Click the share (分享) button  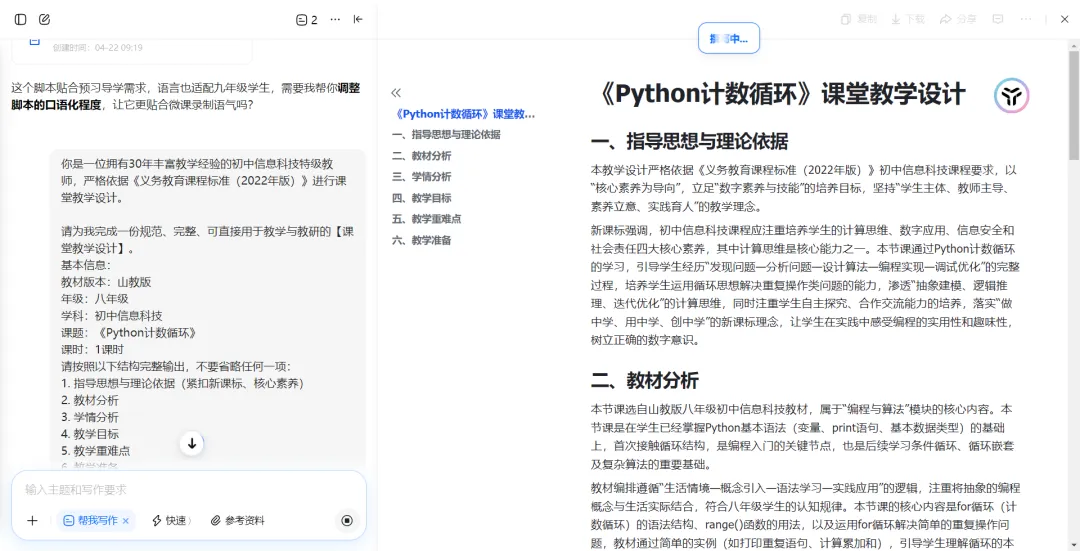coord(959,19)
